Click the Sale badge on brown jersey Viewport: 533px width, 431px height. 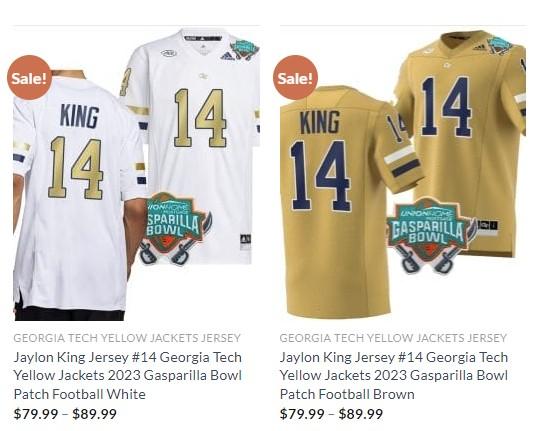pyautogui.click(x=295, y=77)
